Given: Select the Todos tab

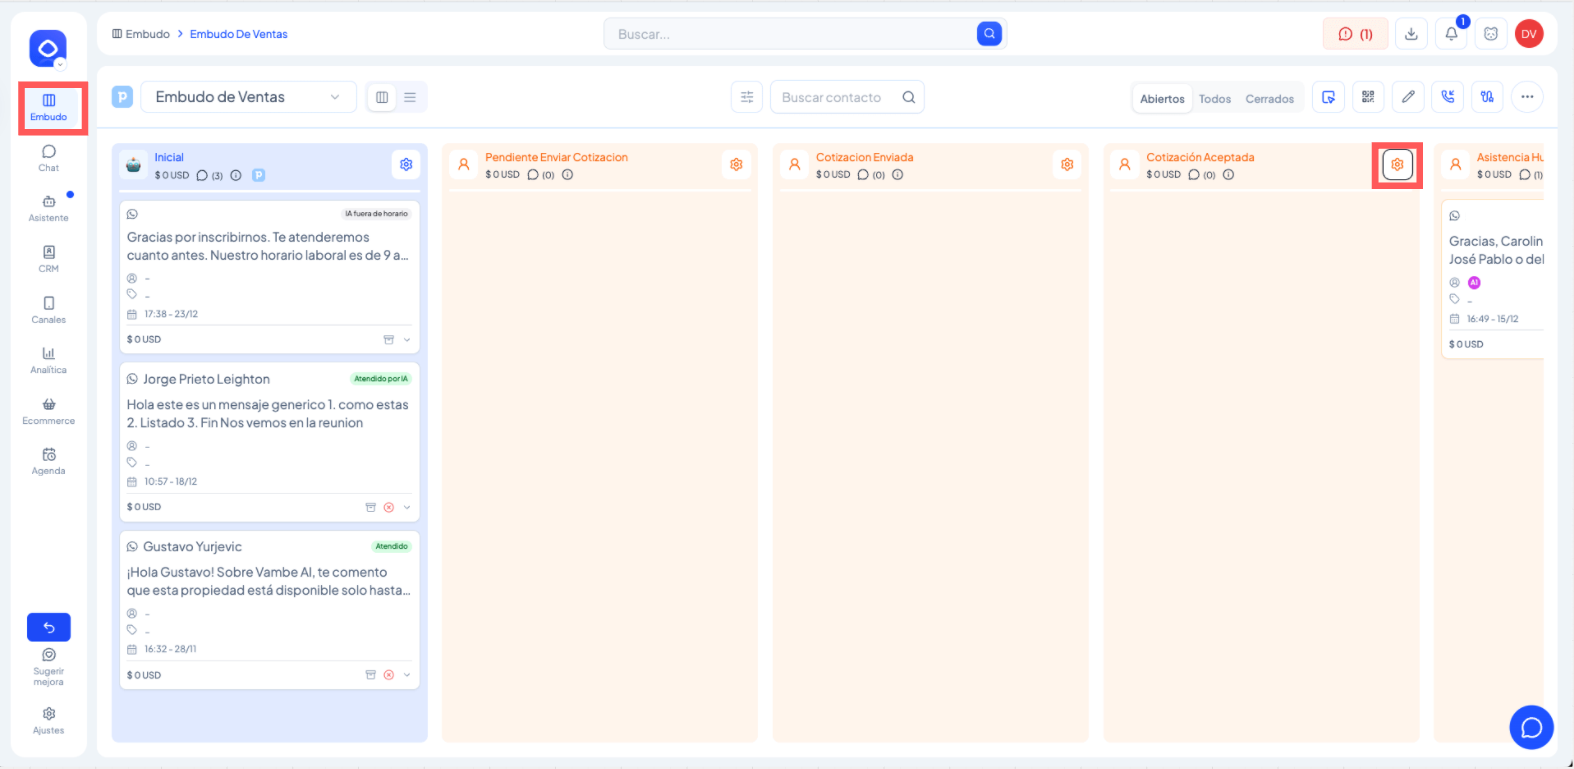Looking at the screenshot, I should click(x=1215, y=99).
